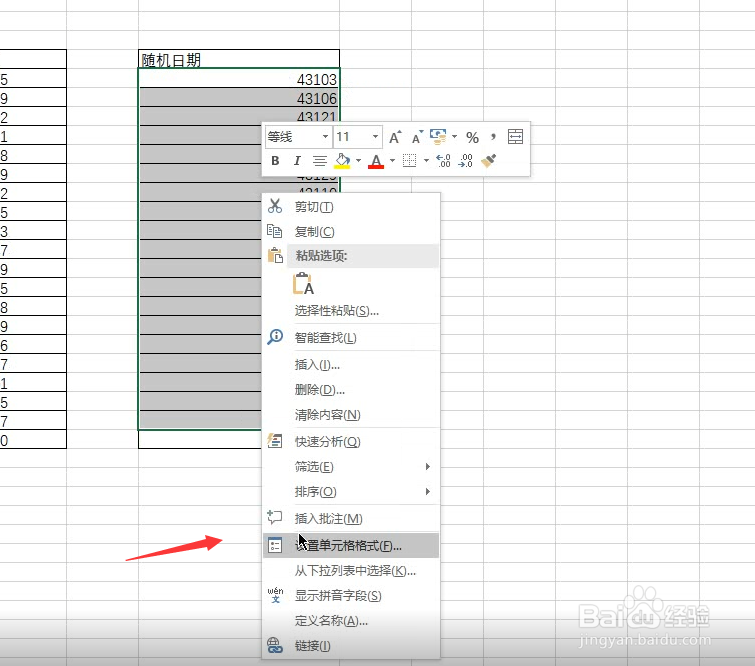Click the merge and center icon
The width and height of the screenshot is (755, 666).
tap(515, 137)
